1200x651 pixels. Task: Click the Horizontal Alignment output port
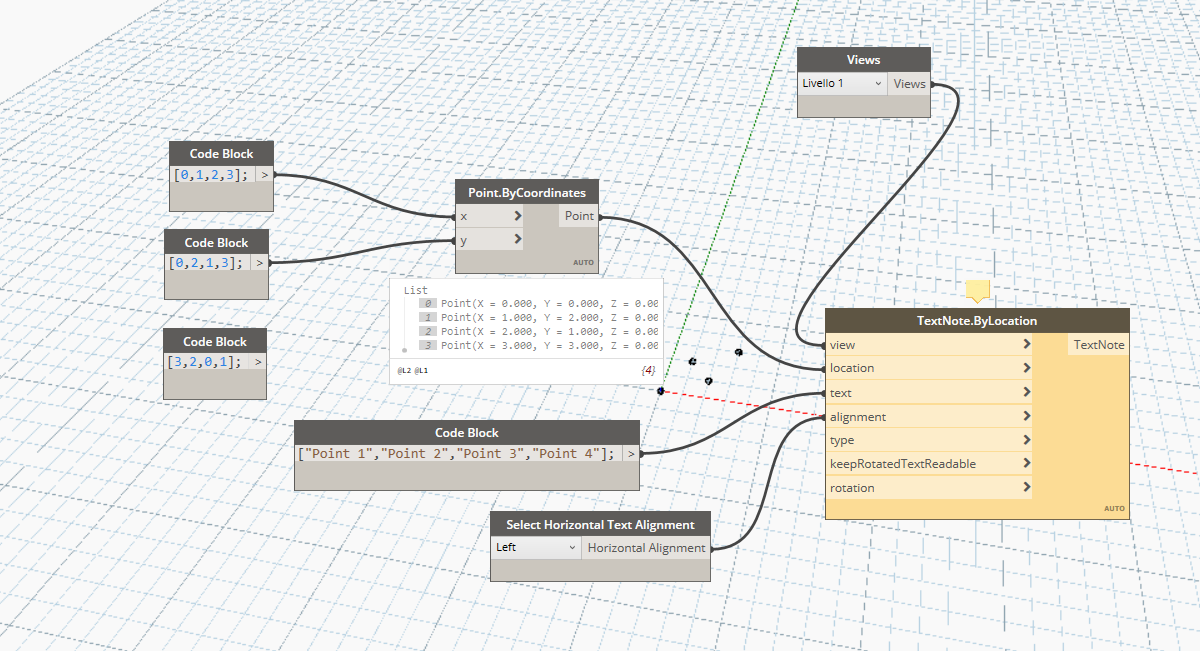click(x=646, y=548)
